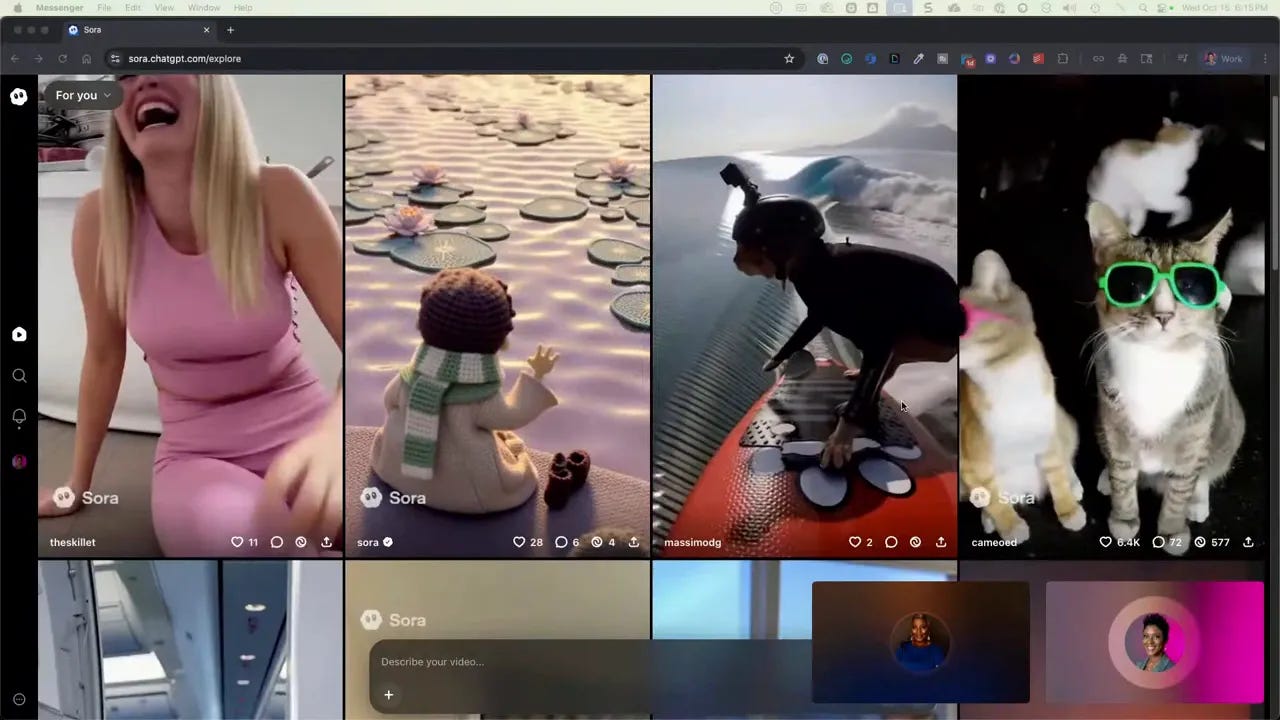The width and height of the screenshot is (1280, 720).
Task: Open a new browser tab
Action: (x=230, y=30)
